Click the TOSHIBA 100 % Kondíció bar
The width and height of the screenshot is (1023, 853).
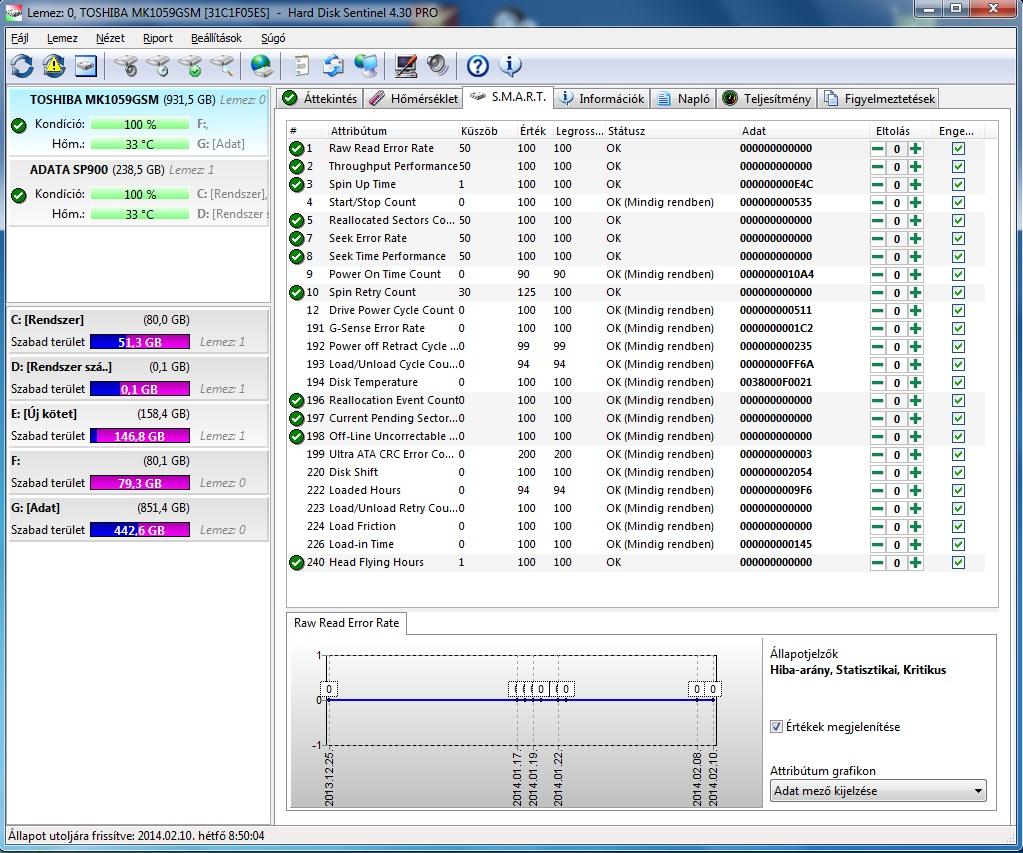(140, 124)
